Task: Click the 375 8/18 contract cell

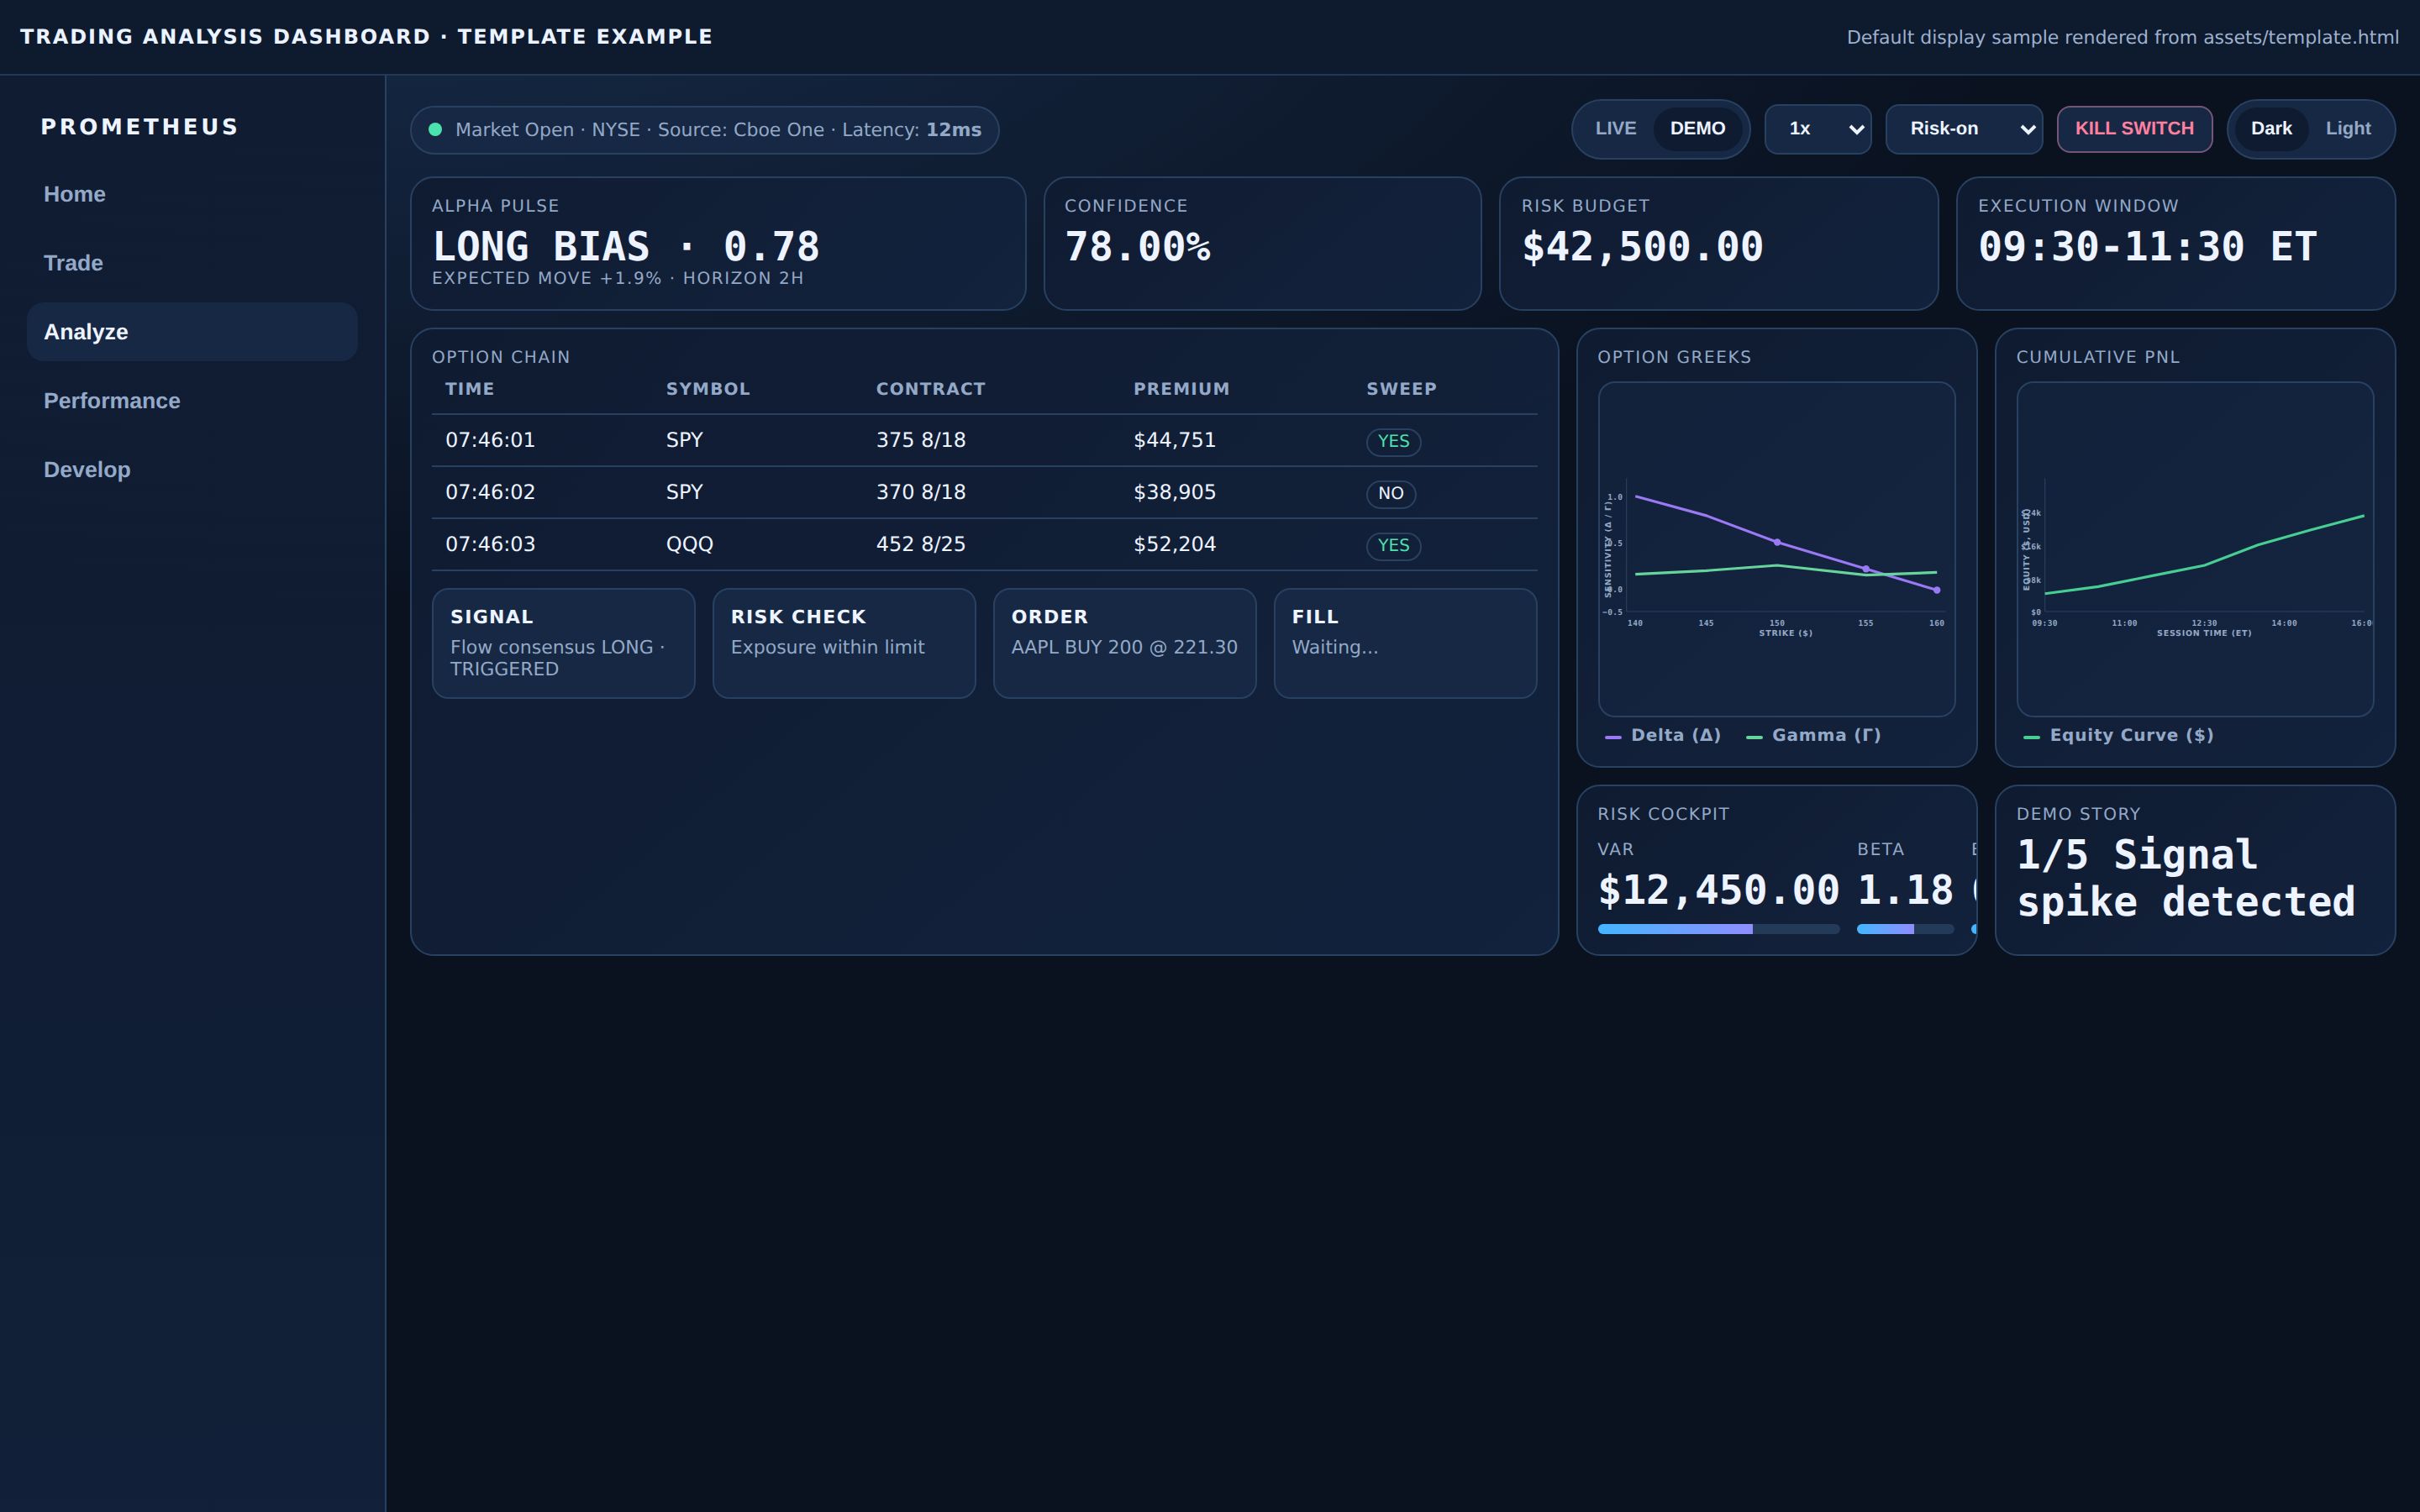Action: (921, 440)
